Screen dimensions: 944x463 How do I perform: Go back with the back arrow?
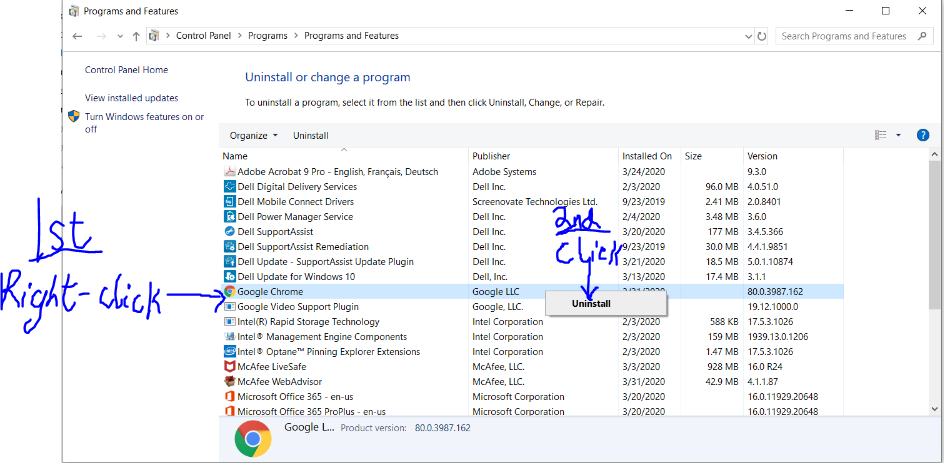77,36
